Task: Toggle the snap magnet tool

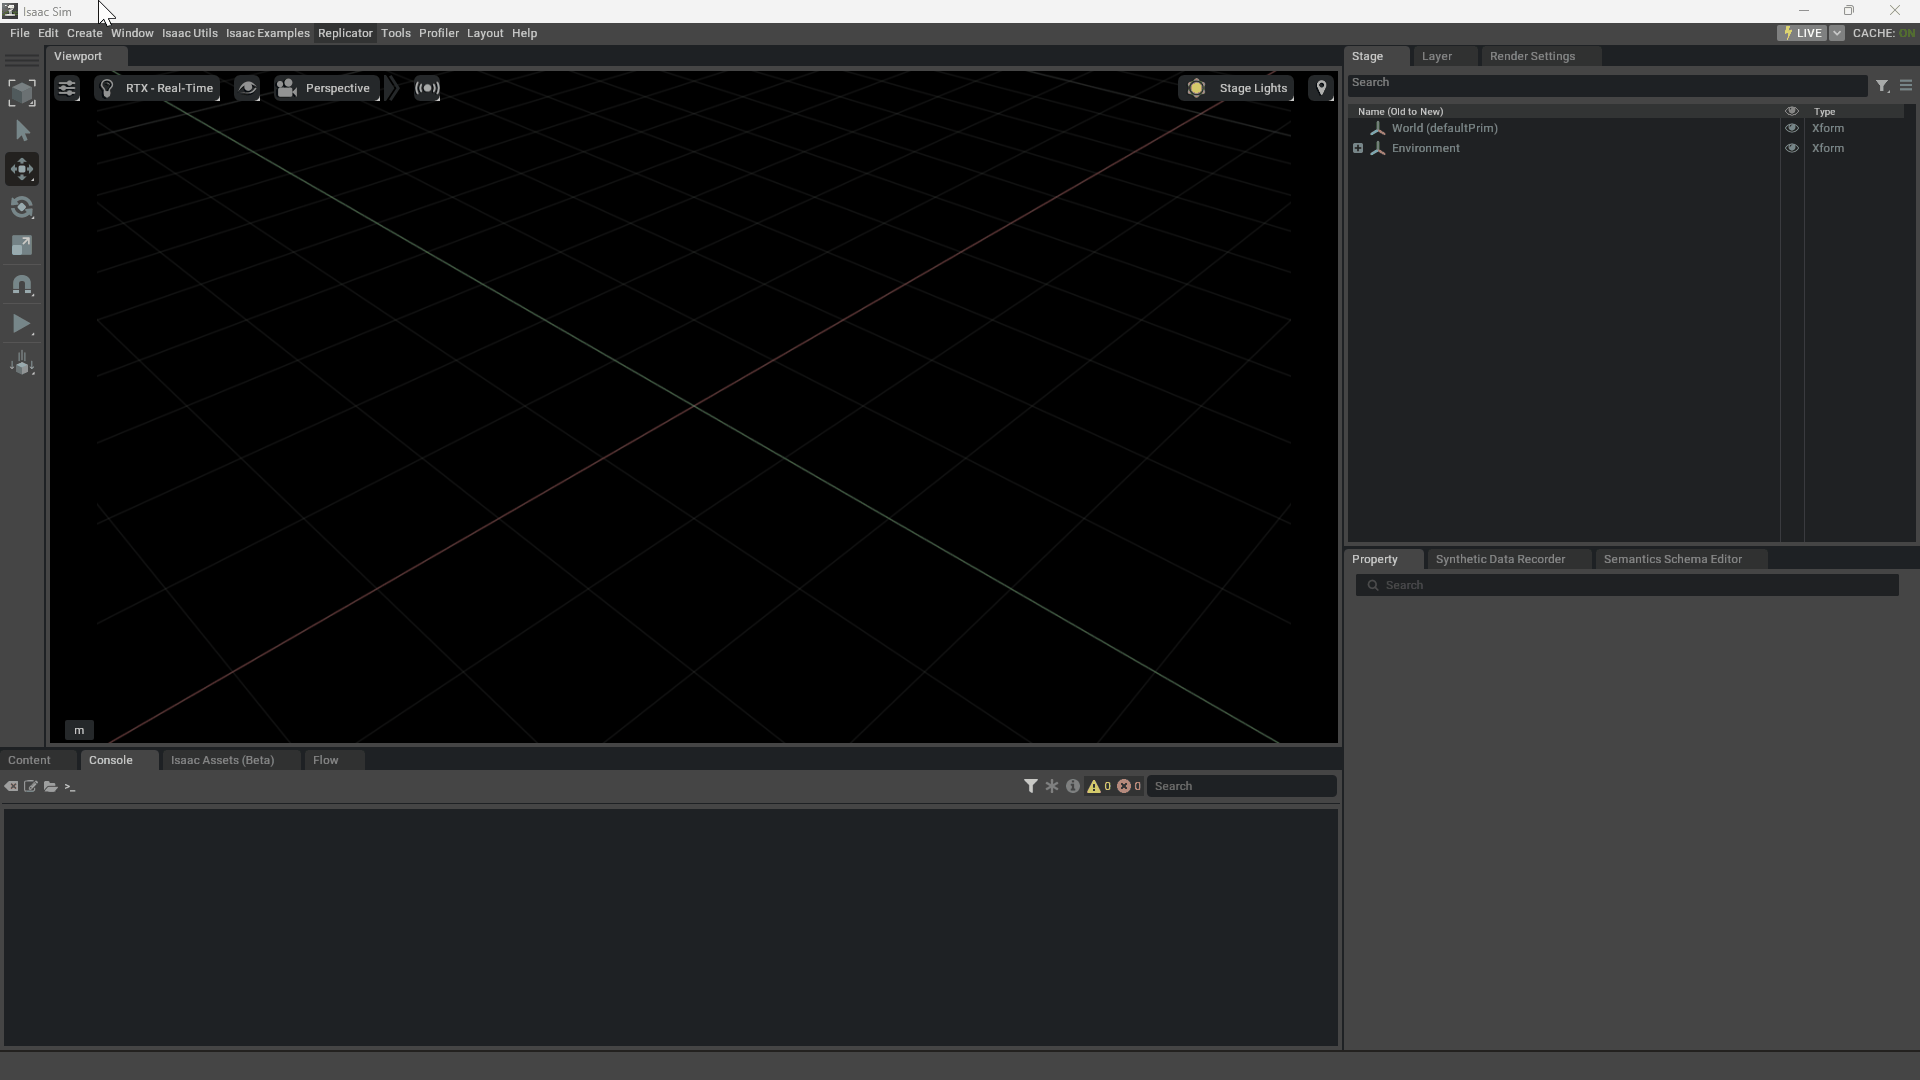Action: tap(22, 286)
